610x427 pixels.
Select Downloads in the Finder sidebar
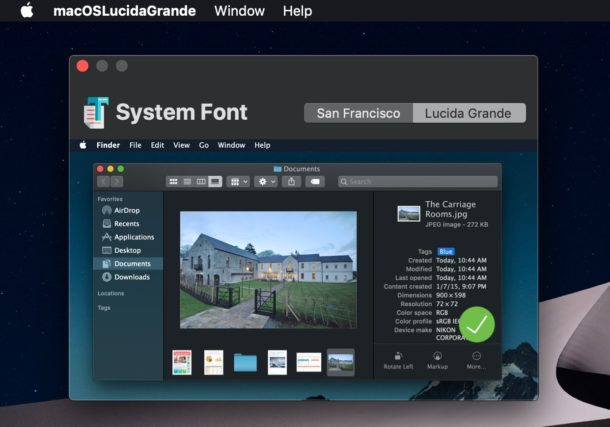(x=128, y=277)
